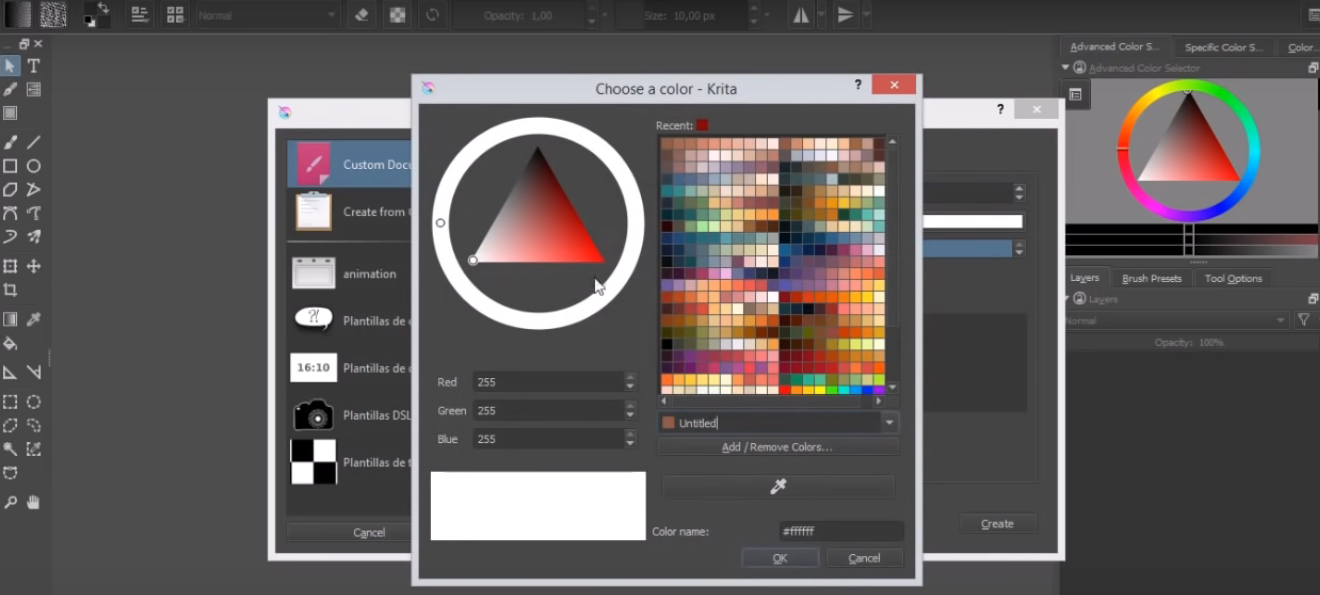Filter layers using the funnel icon
This screenshot has width=1320, height=595.
tap(1304, 320)
